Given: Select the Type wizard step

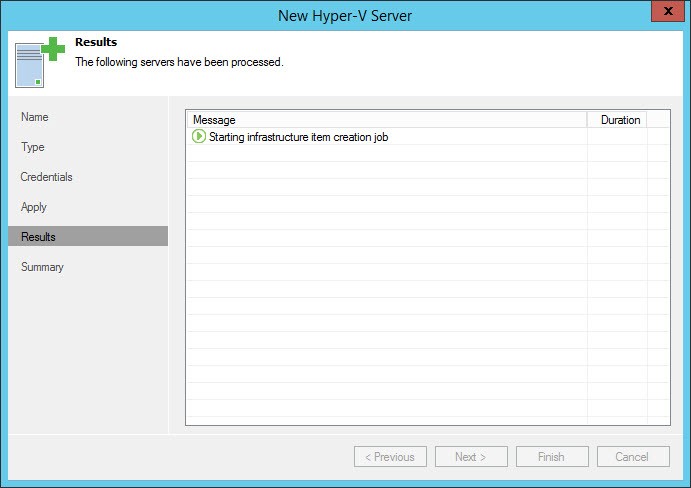Looking at the screenshot, I should click(x=33, y=147).
